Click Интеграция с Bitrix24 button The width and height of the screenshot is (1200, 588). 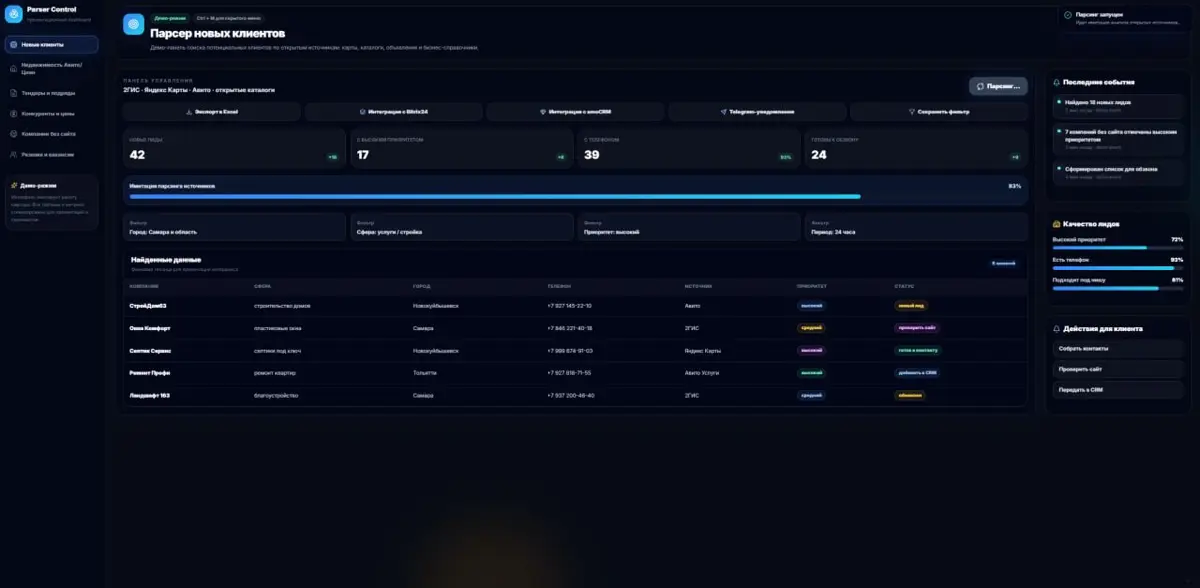(393, 112)
